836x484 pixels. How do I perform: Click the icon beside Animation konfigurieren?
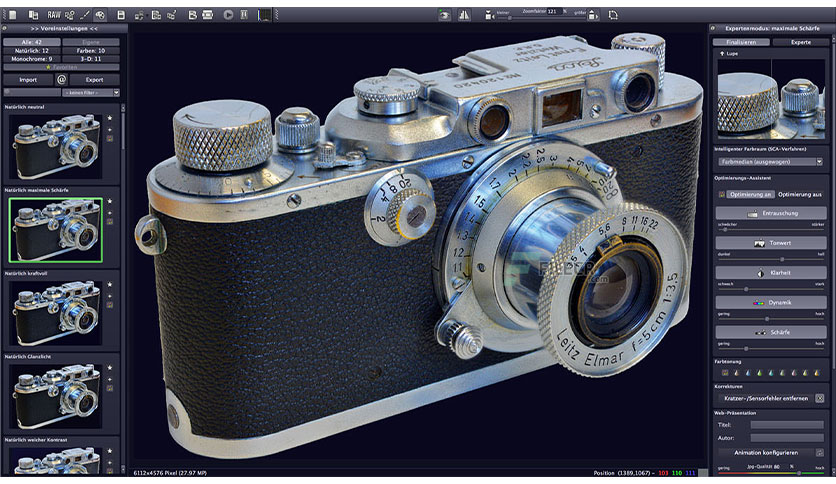tap(819, 453)
